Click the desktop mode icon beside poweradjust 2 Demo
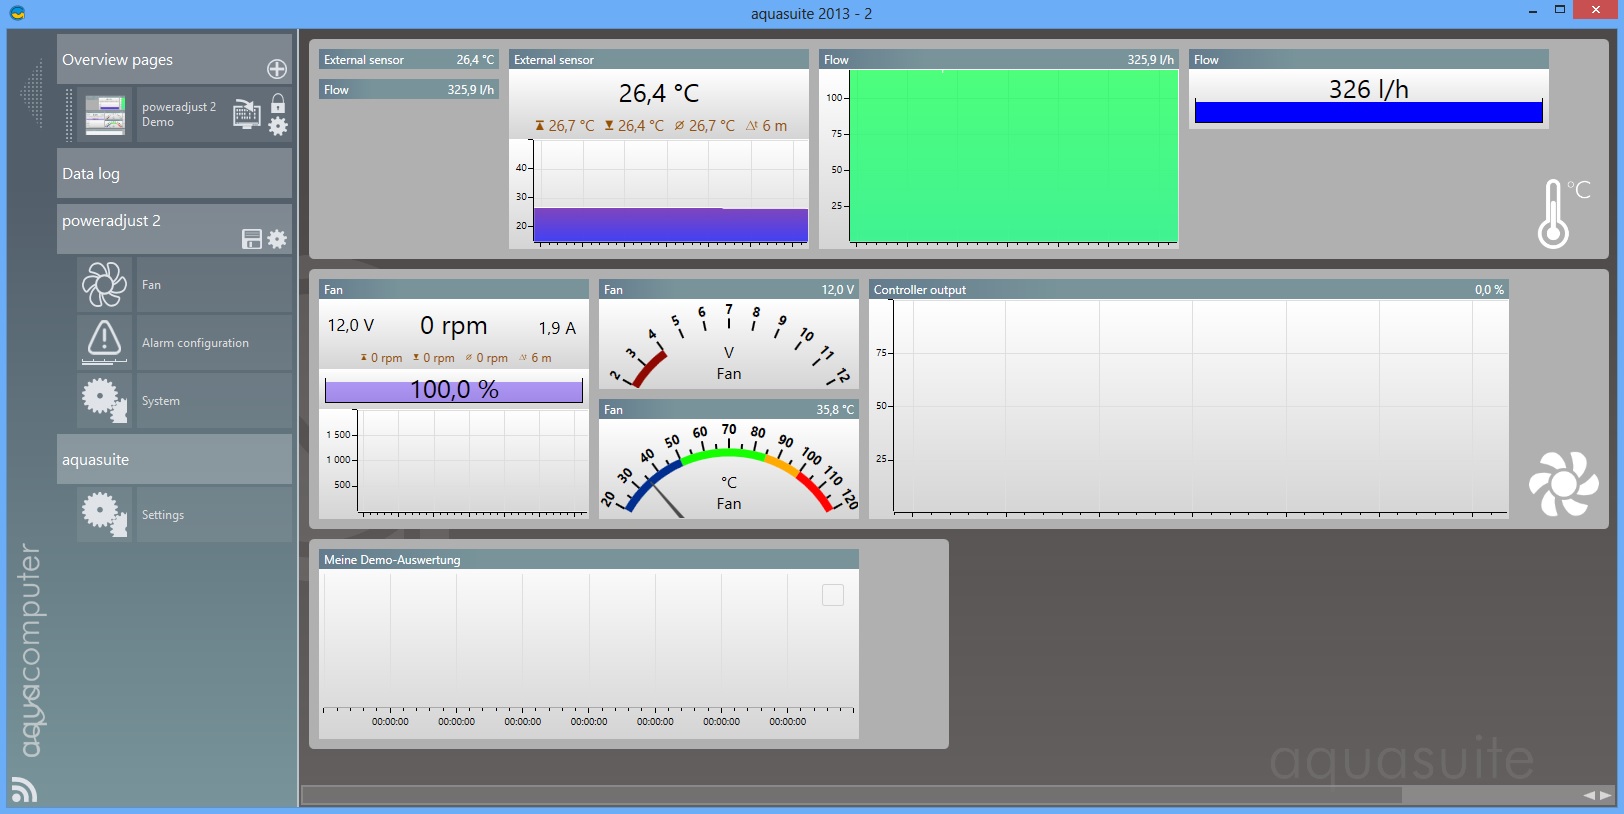1624x814 pixels. click(246, 114)
